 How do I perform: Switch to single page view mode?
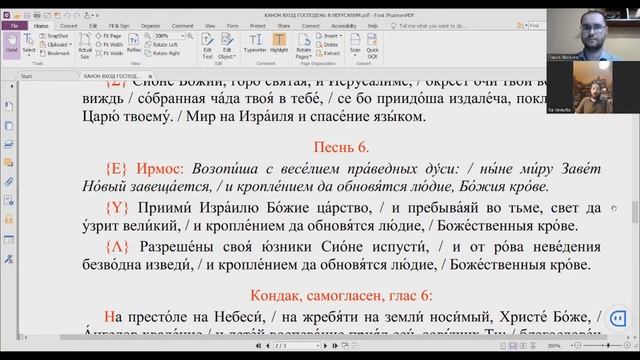click(x=503, y=346)
